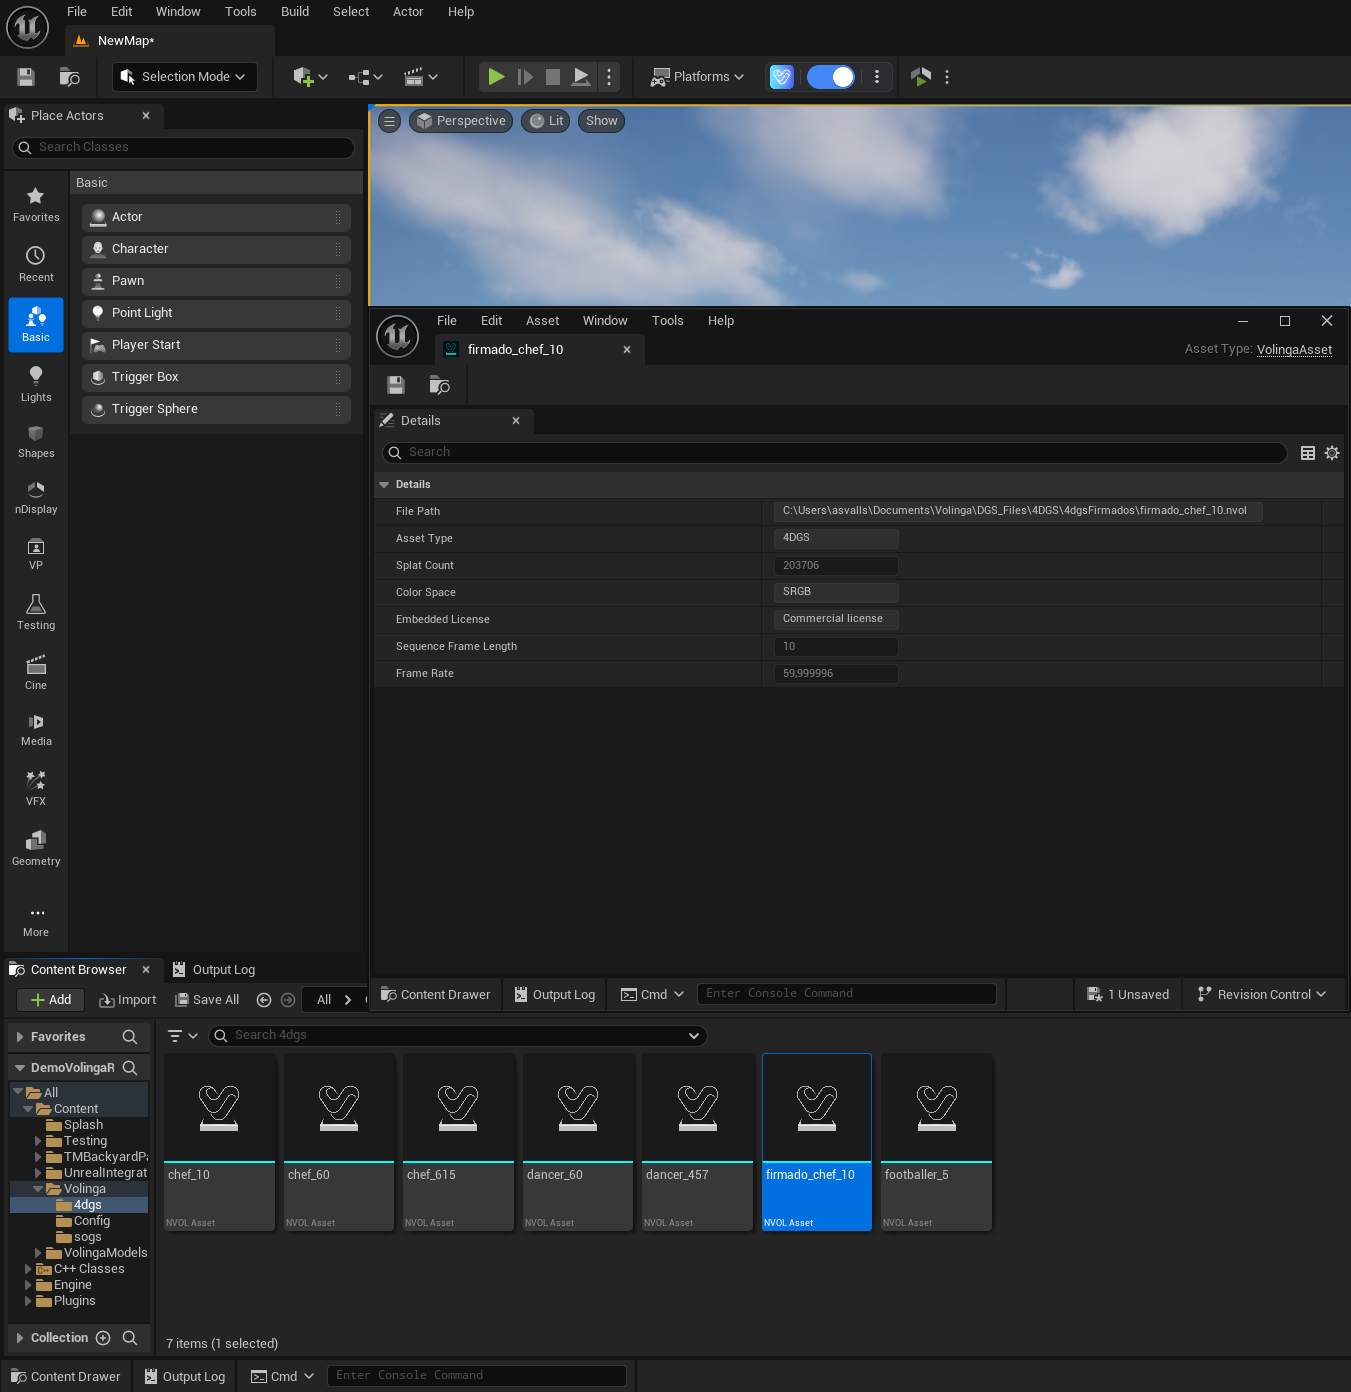Toggle the blue Volinga switch
The image size is (1351, 1392).
point(831,77)
